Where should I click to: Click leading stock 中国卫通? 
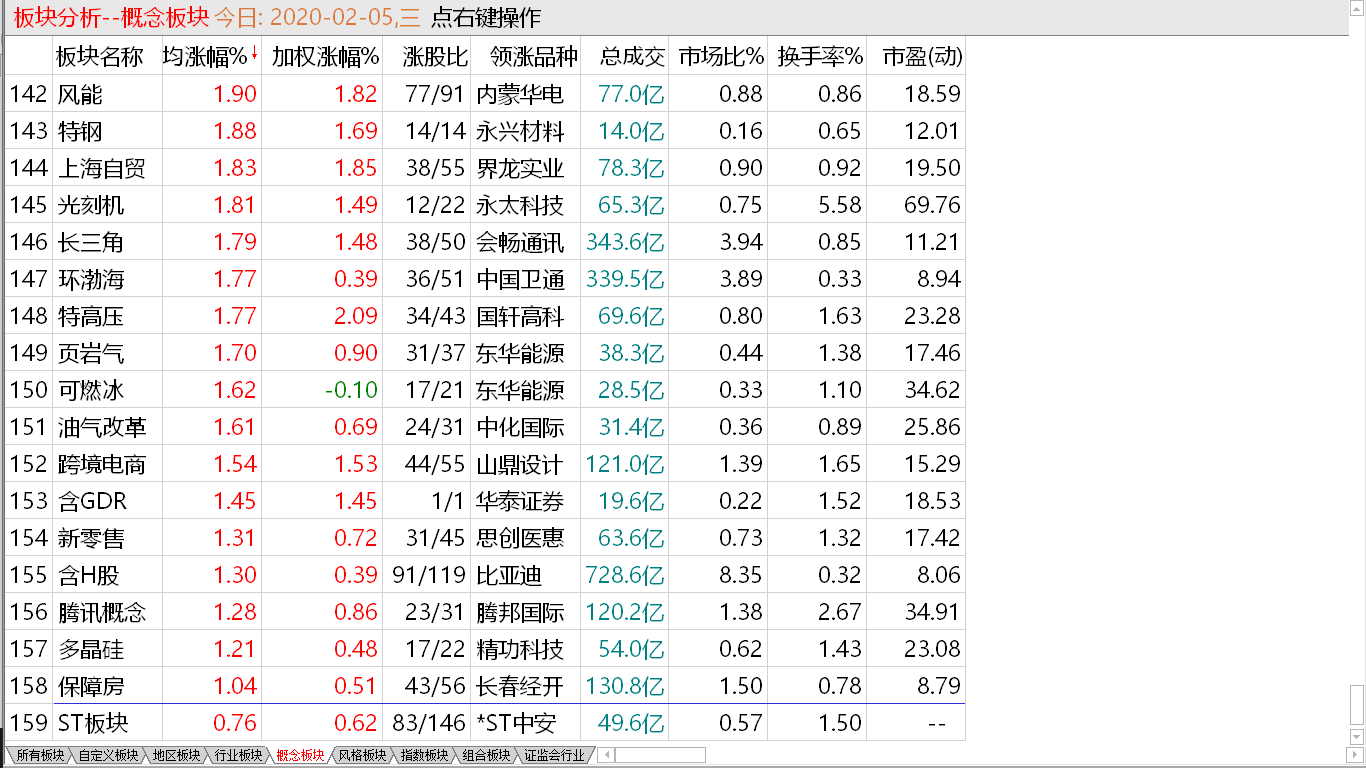(520, 279)
